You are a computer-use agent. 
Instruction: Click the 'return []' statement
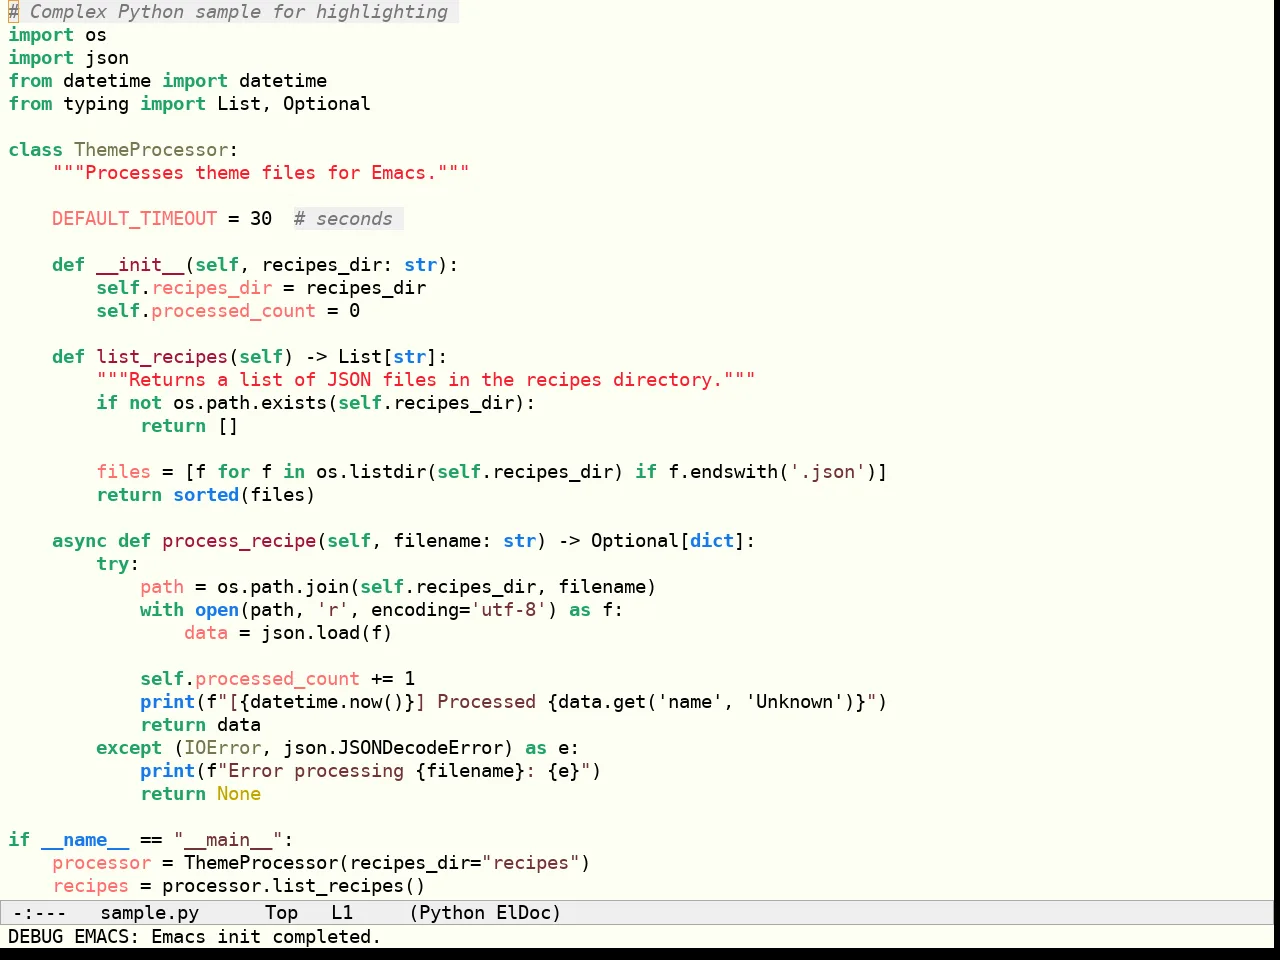[189, 426]
